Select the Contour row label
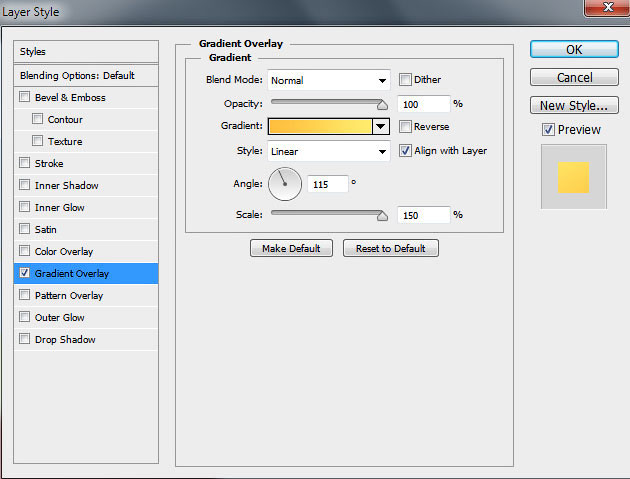The height and width of the screenshot is (479, 630). click(65, 119)
